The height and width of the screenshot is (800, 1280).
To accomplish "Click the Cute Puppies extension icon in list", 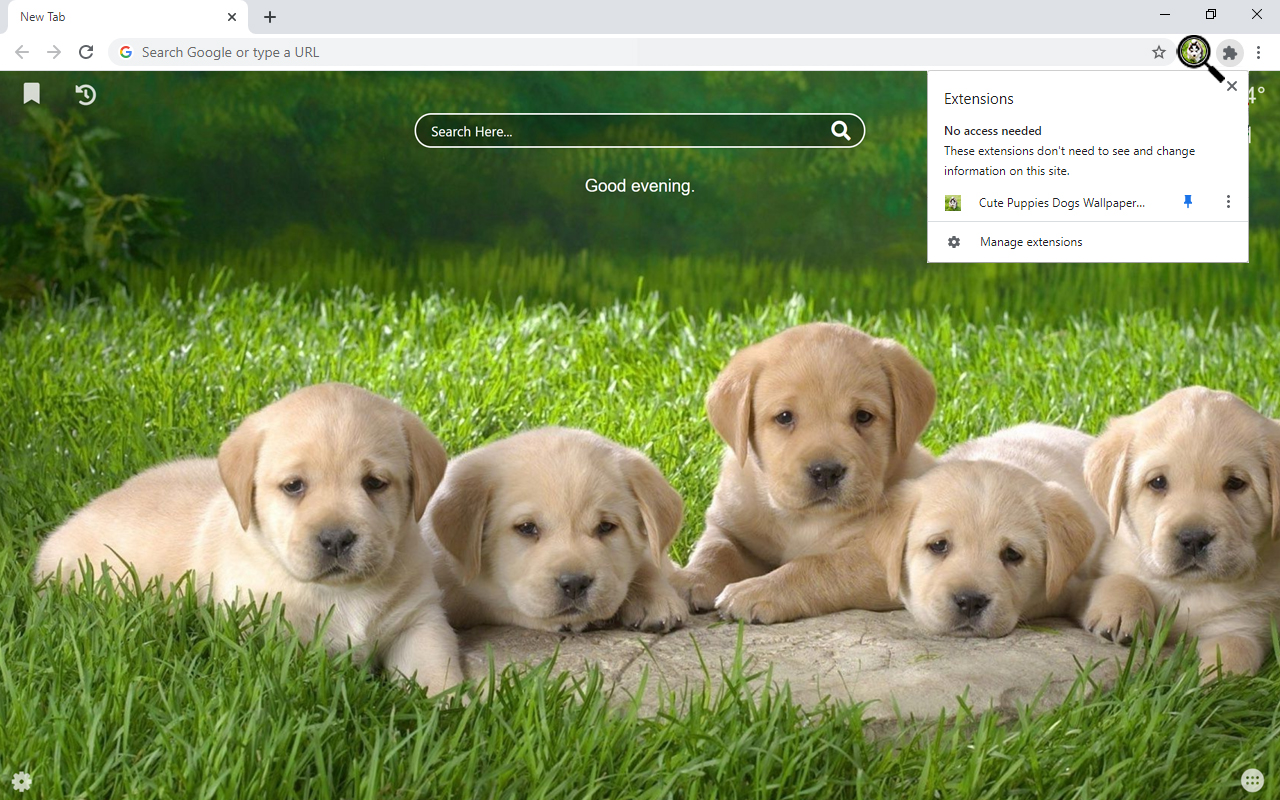I will tap(953, 203).
